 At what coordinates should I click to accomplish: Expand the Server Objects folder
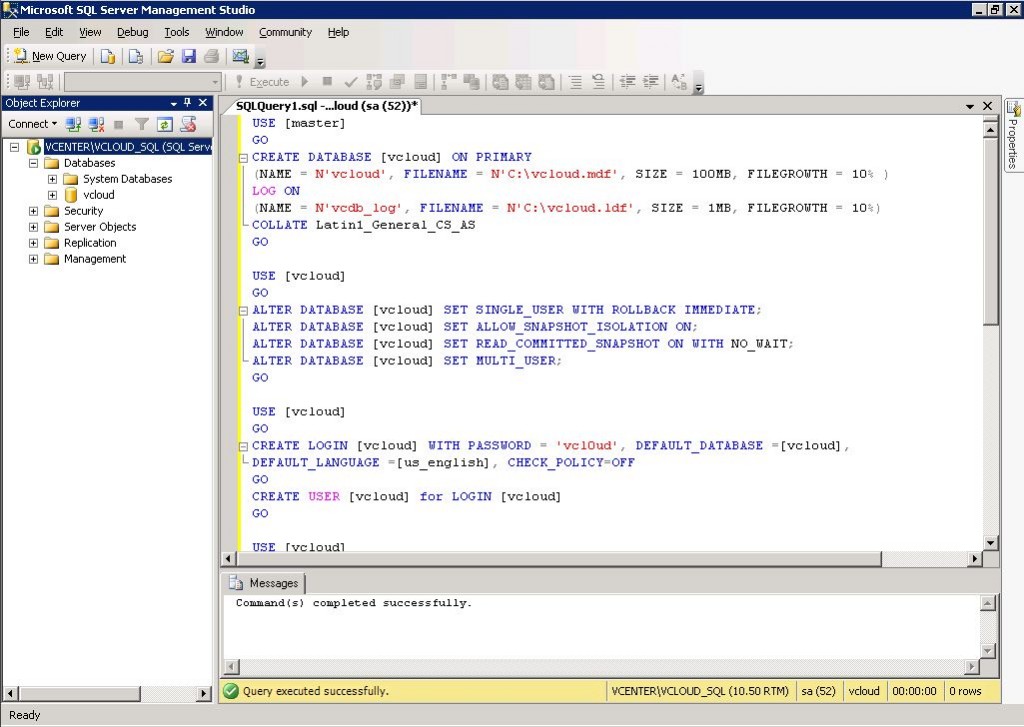coord(33,227)
